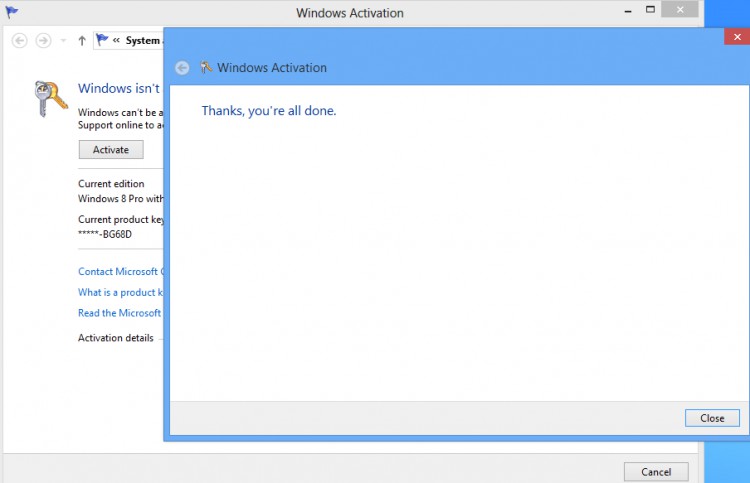Click the keys icon beside dialog title
The width and height of the screenshot is (750, 483).
pos(206,67)
